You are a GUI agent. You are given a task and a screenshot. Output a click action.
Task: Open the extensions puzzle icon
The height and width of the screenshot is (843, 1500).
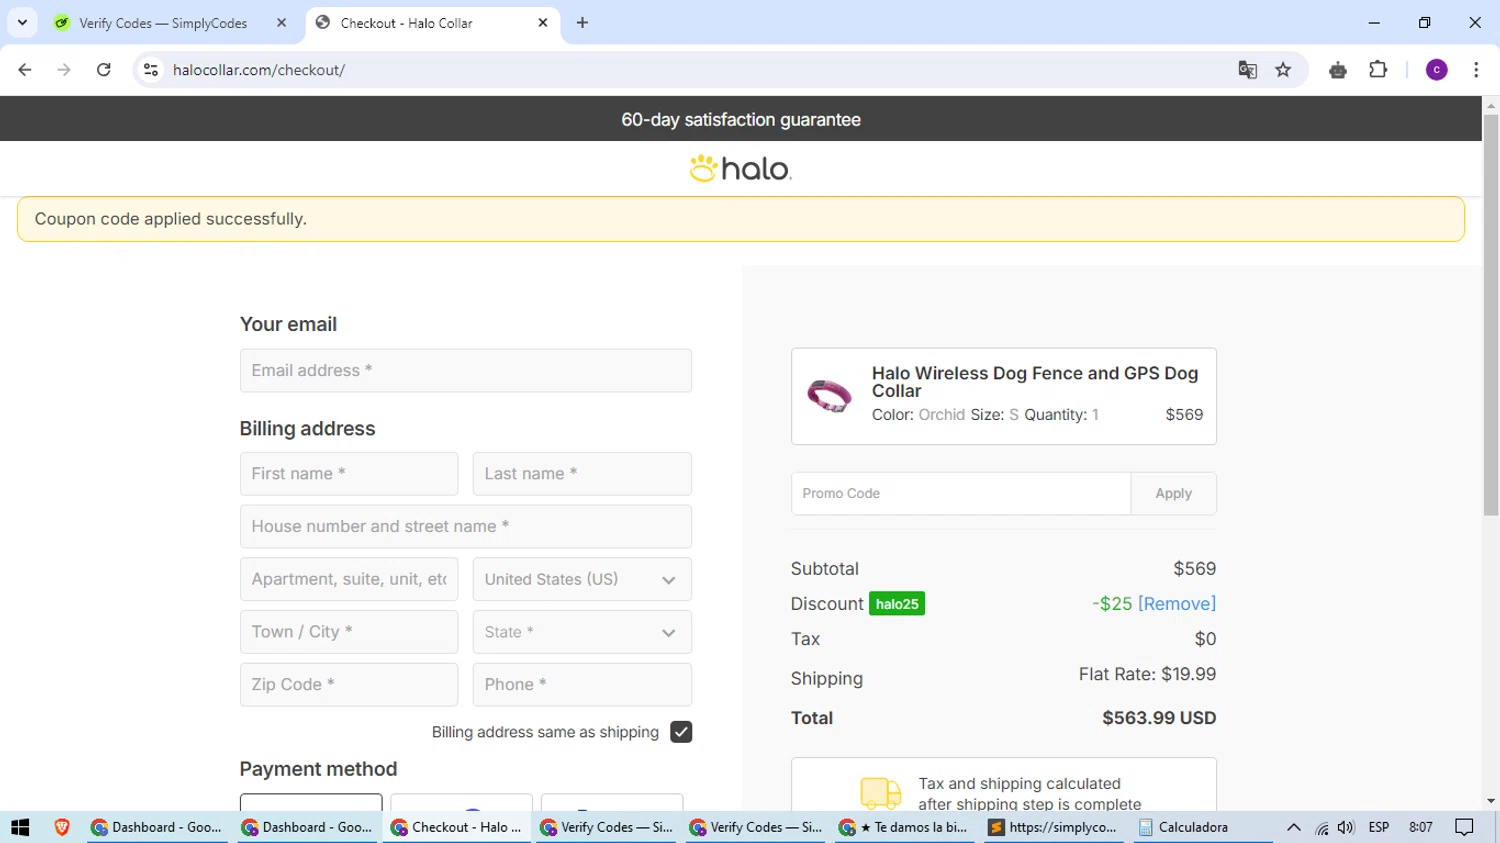(x=1378, y=70)
